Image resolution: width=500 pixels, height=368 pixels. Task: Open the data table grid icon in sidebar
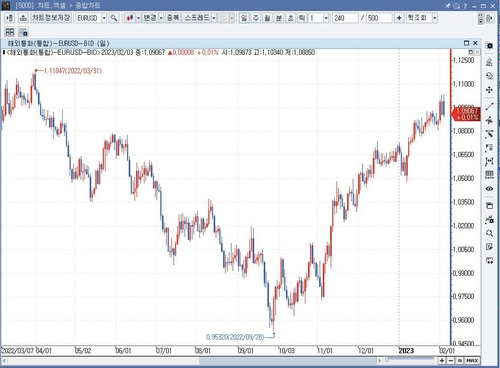(489, 175)
